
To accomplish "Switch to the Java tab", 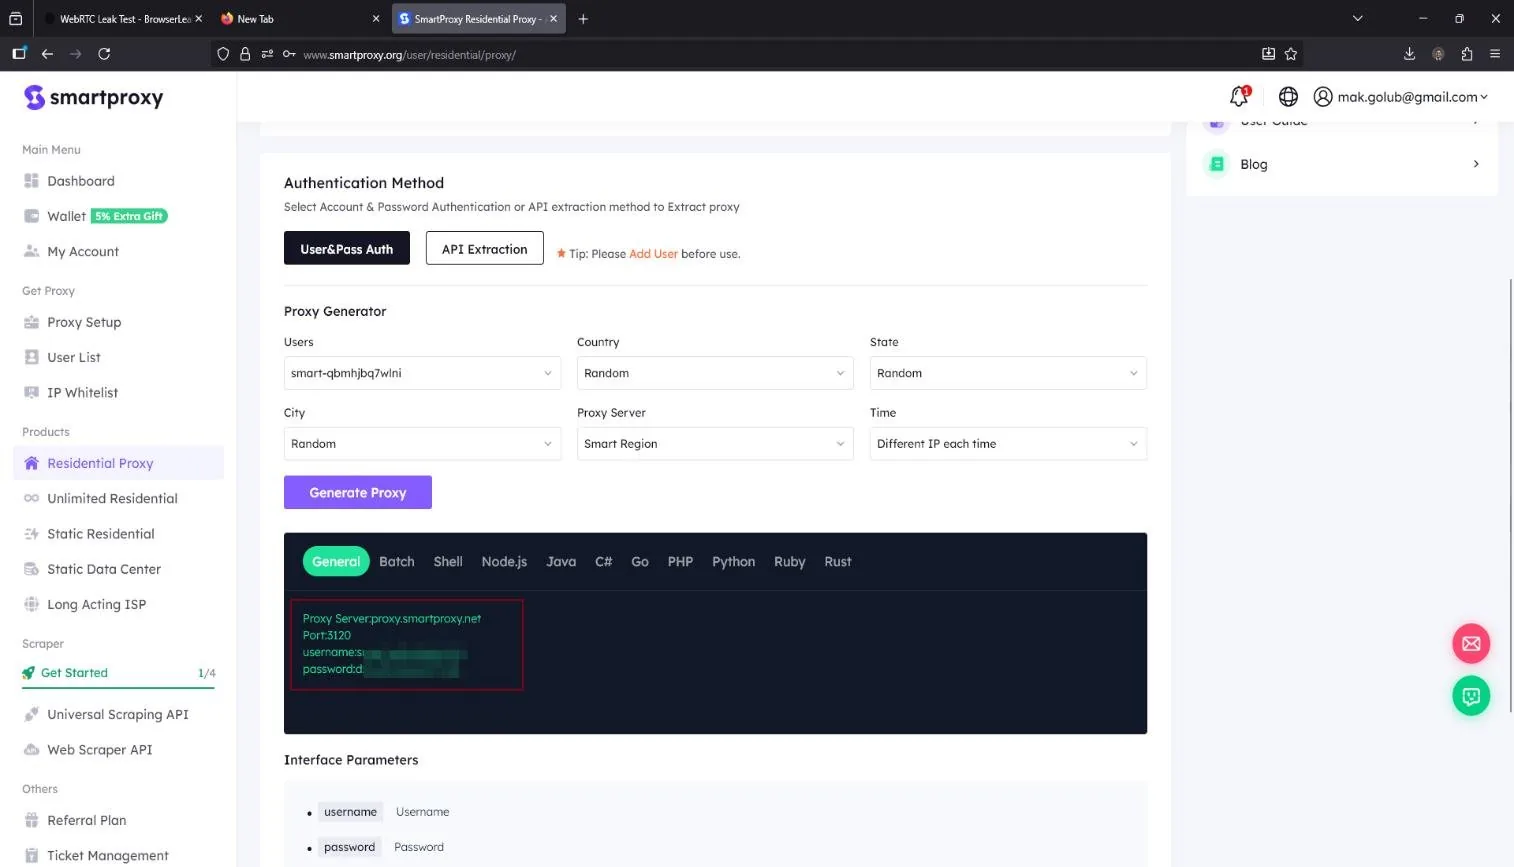I will click(x=561, y=562).
